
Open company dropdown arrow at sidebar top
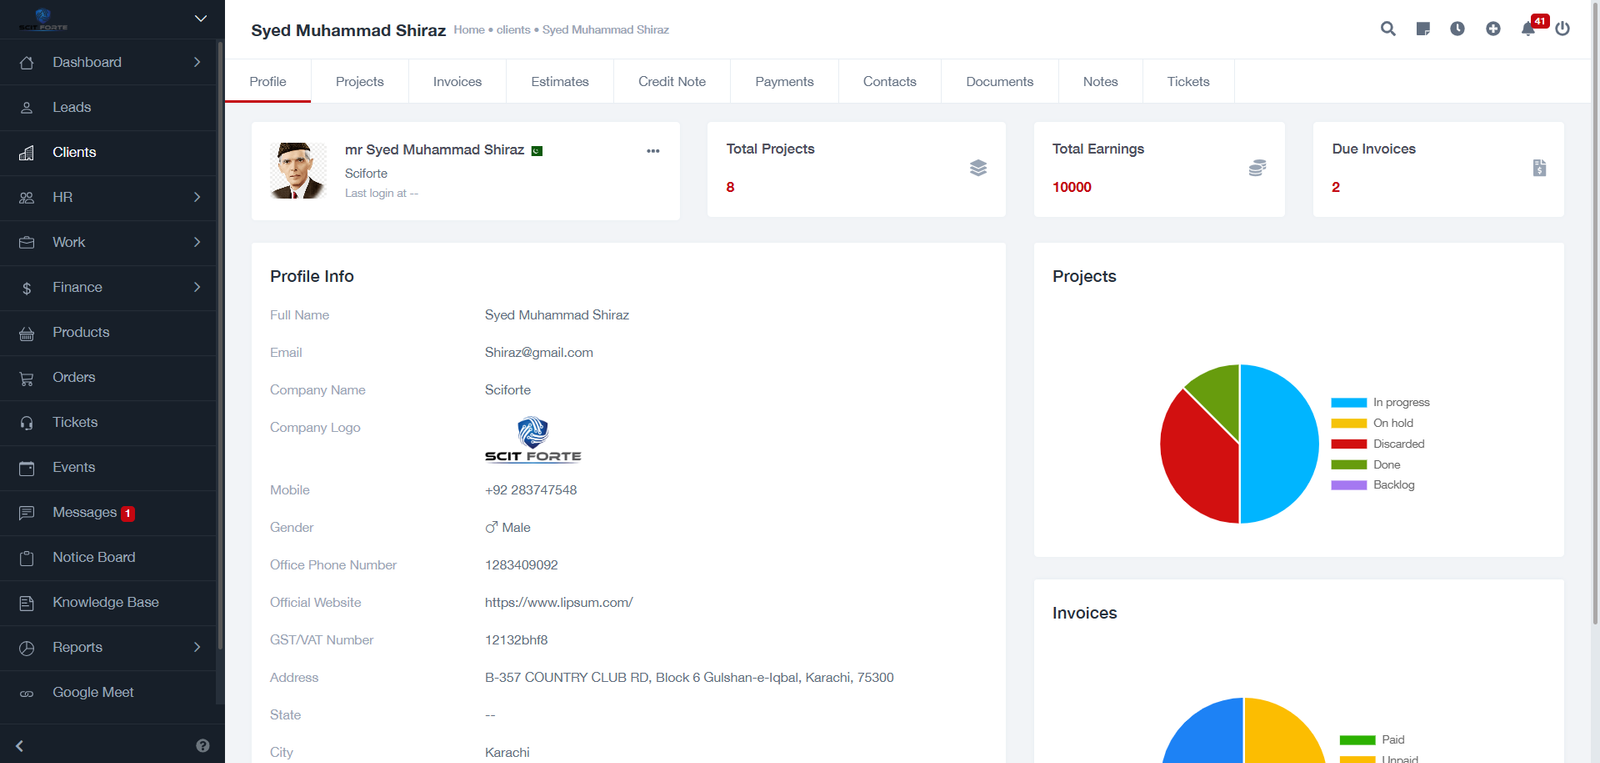point(200,18)
